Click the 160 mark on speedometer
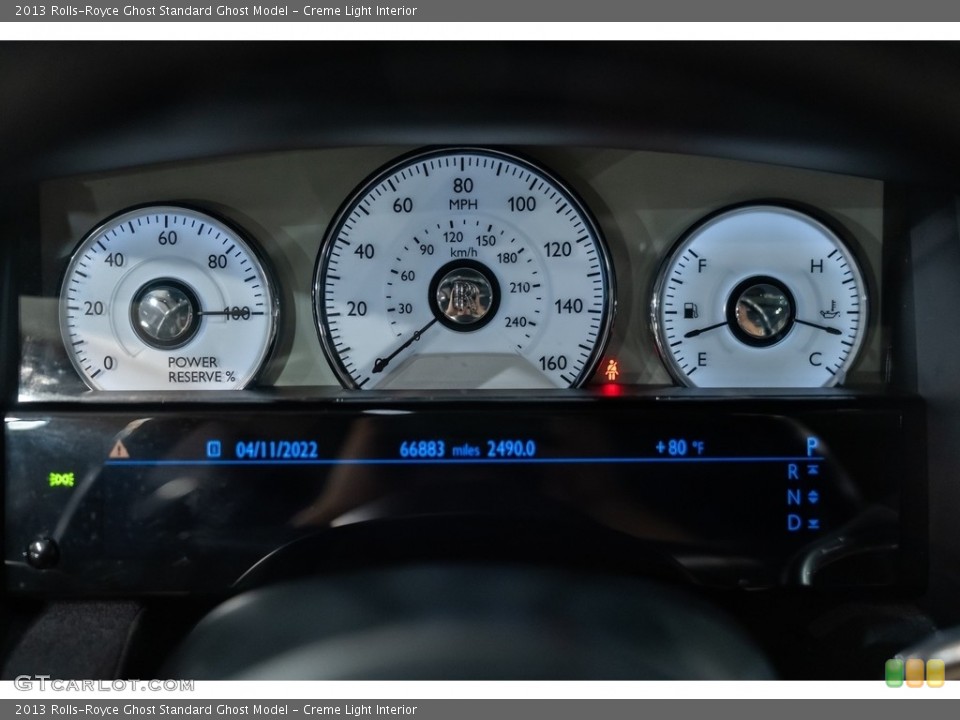This screenshot has width=960, height=720. pyautogui.click(x=553, y=363)
